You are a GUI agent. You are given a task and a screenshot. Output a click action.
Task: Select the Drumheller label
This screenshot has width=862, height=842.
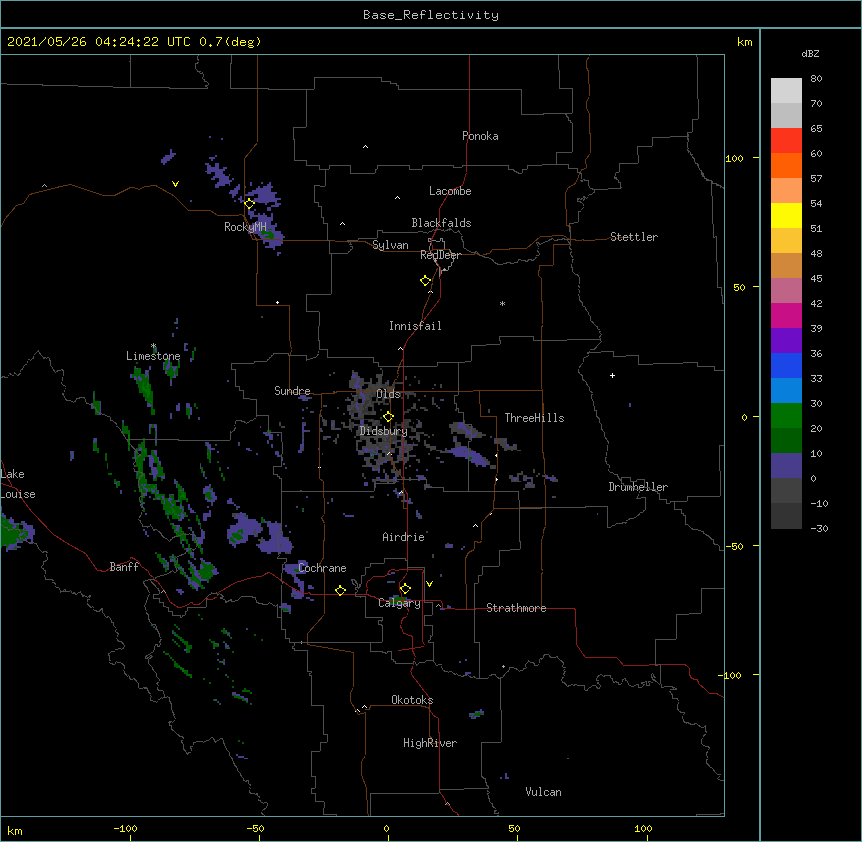(x=638, y=487)
